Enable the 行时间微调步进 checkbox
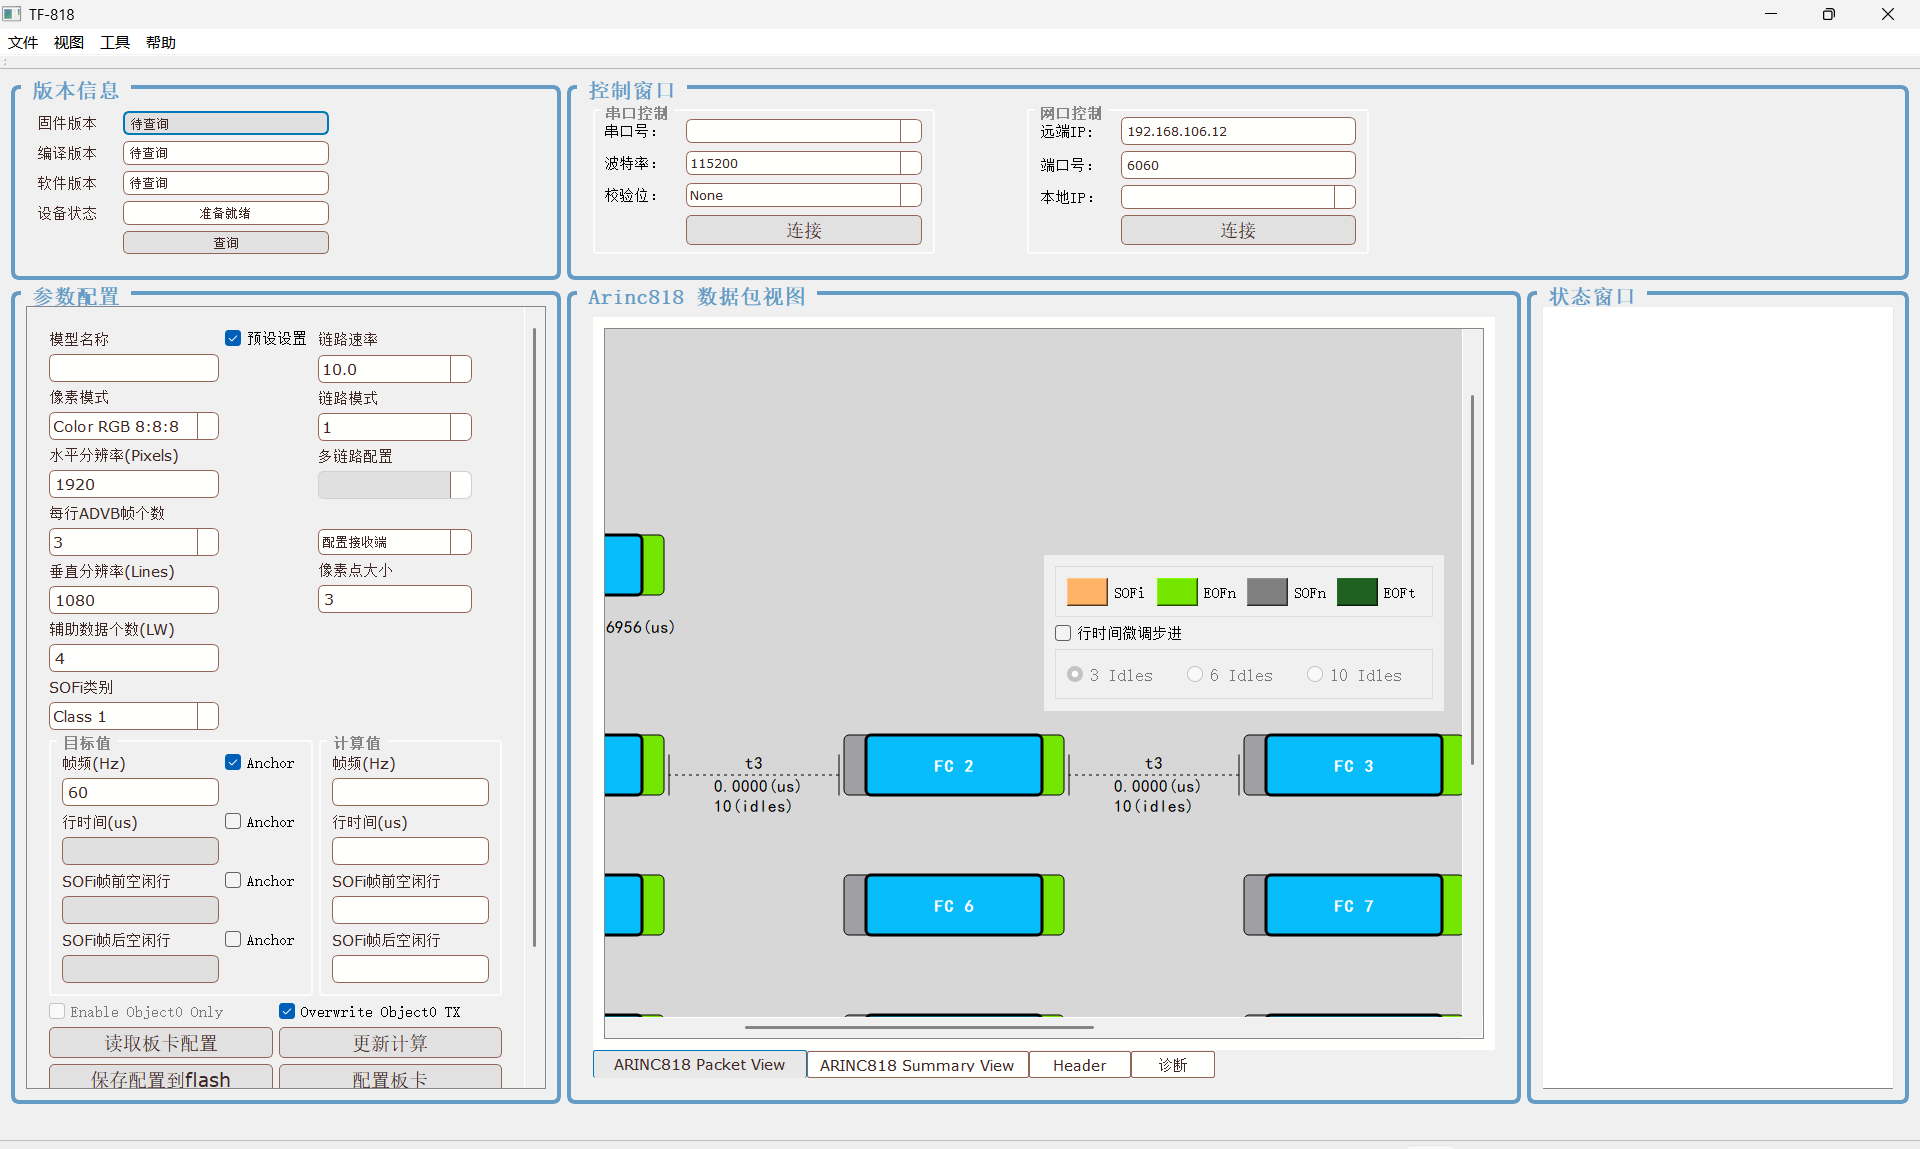 click(1063, 633)
